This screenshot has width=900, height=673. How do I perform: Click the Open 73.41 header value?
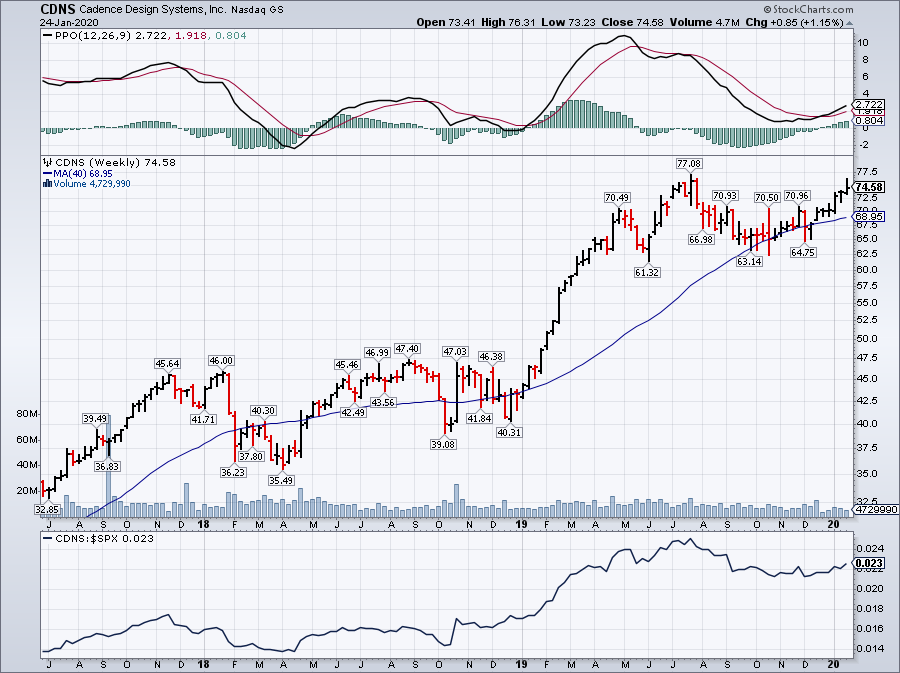[447, 22]
